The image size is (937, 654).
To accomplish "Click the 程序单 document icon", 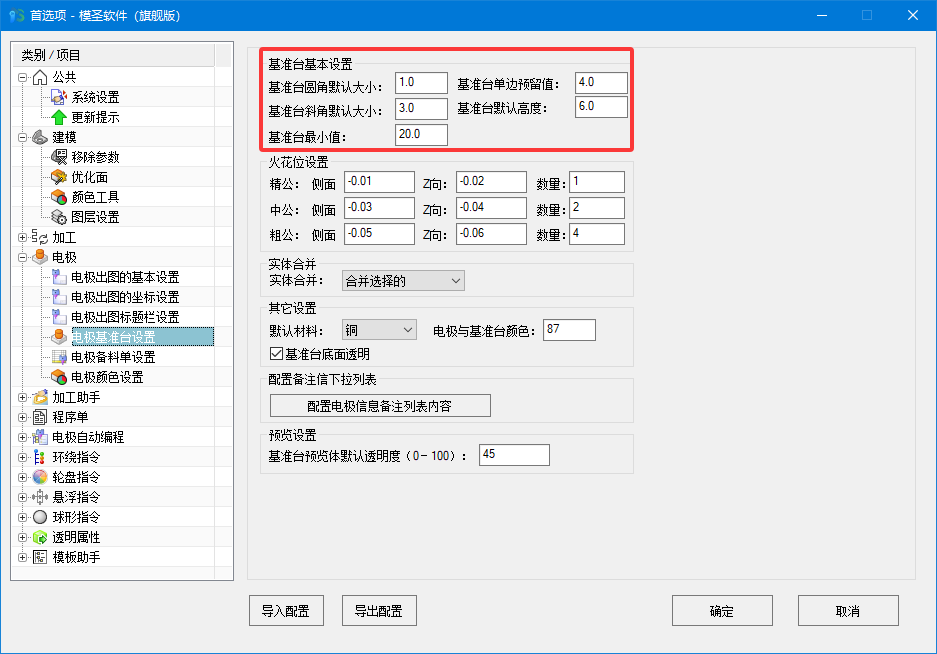I will tap(40, 417).
